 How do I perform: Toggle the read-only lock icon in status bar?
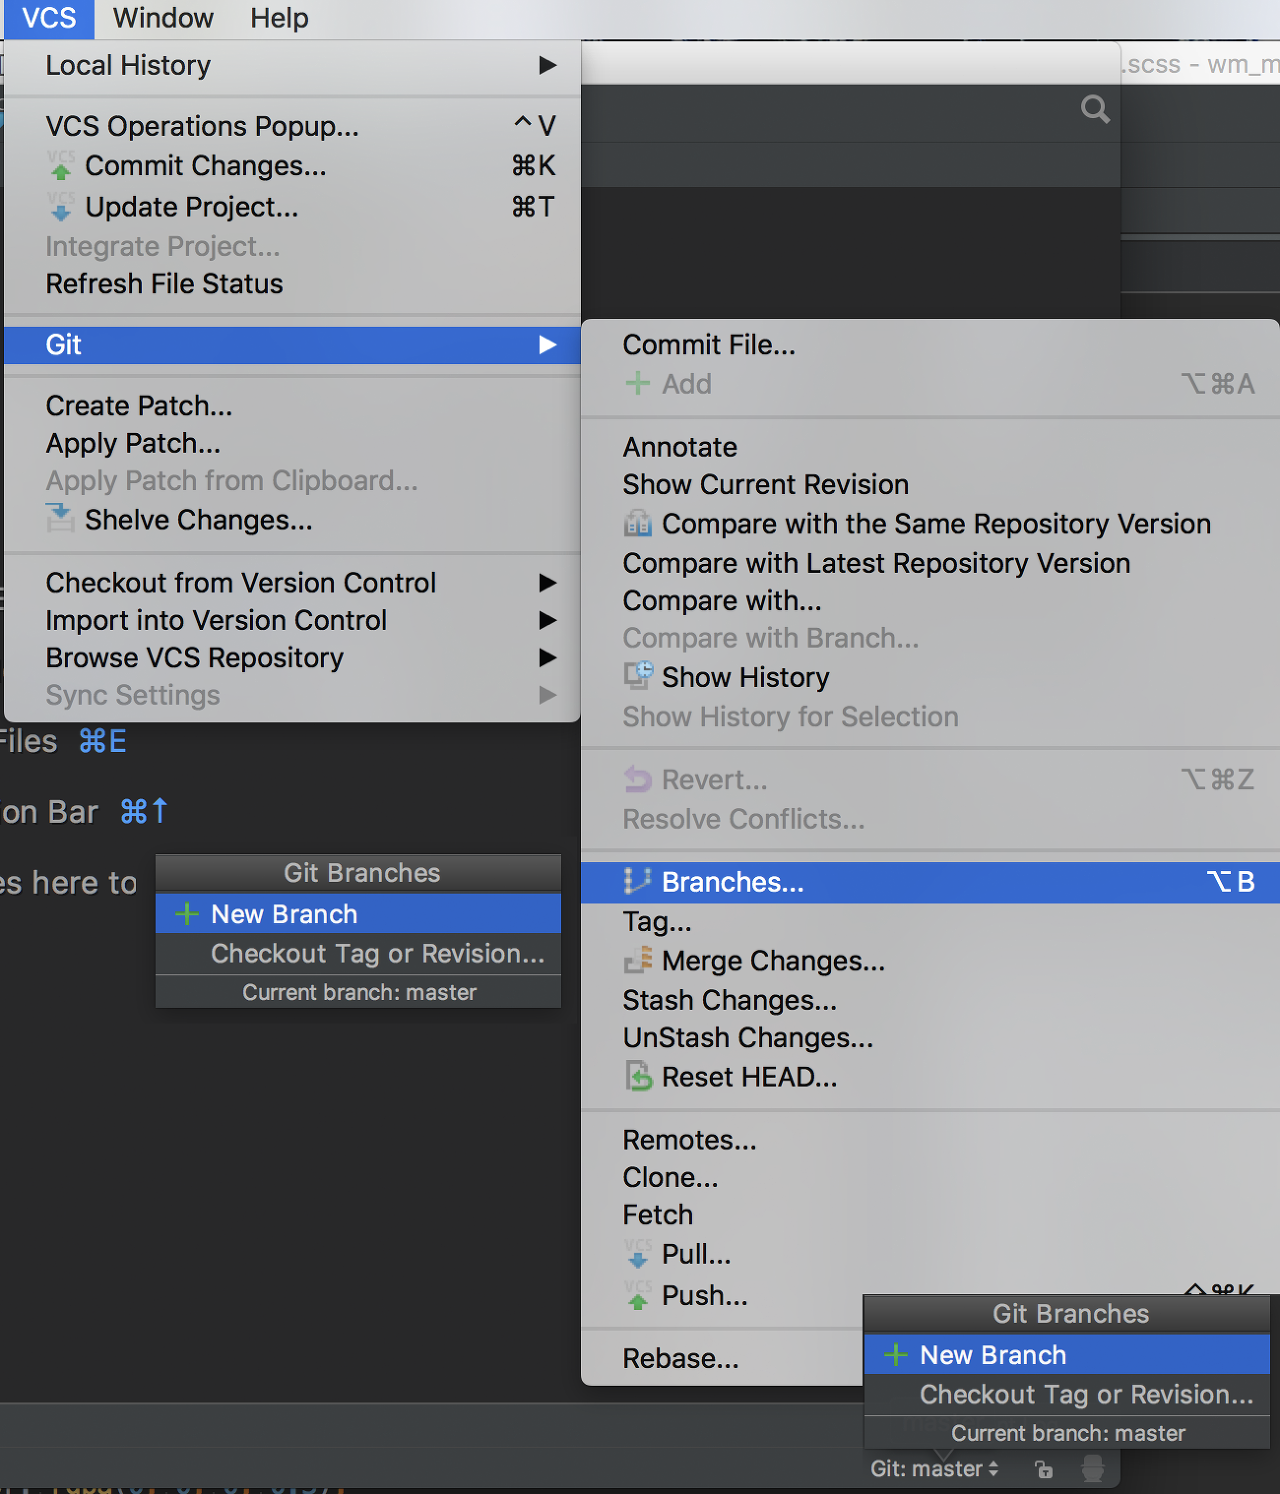[1044, 1469]
